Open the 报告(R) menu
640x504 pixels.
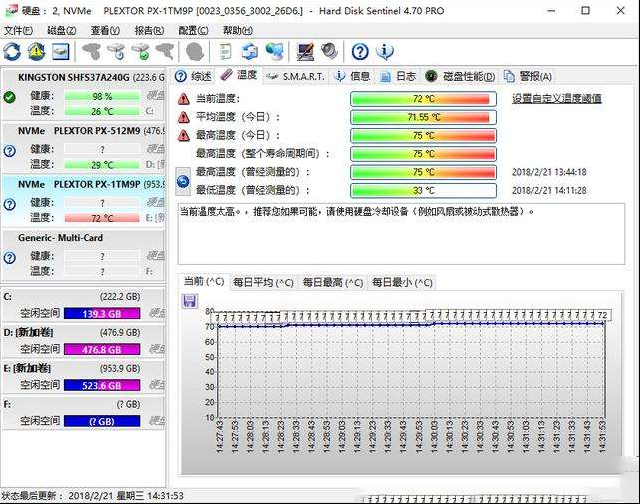(x=149, y=30)
